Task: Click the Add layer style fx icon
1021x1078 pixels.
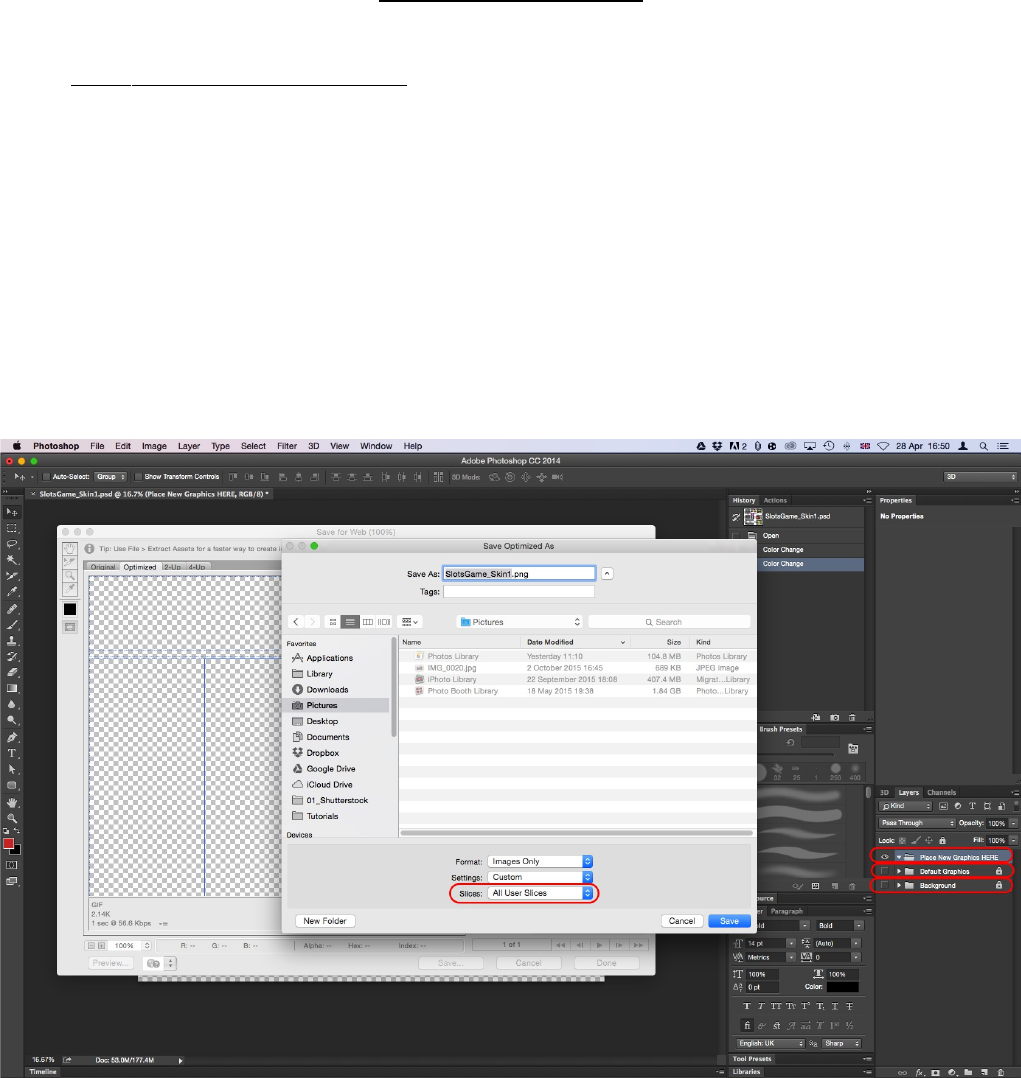Action: tap(919, 1072)
